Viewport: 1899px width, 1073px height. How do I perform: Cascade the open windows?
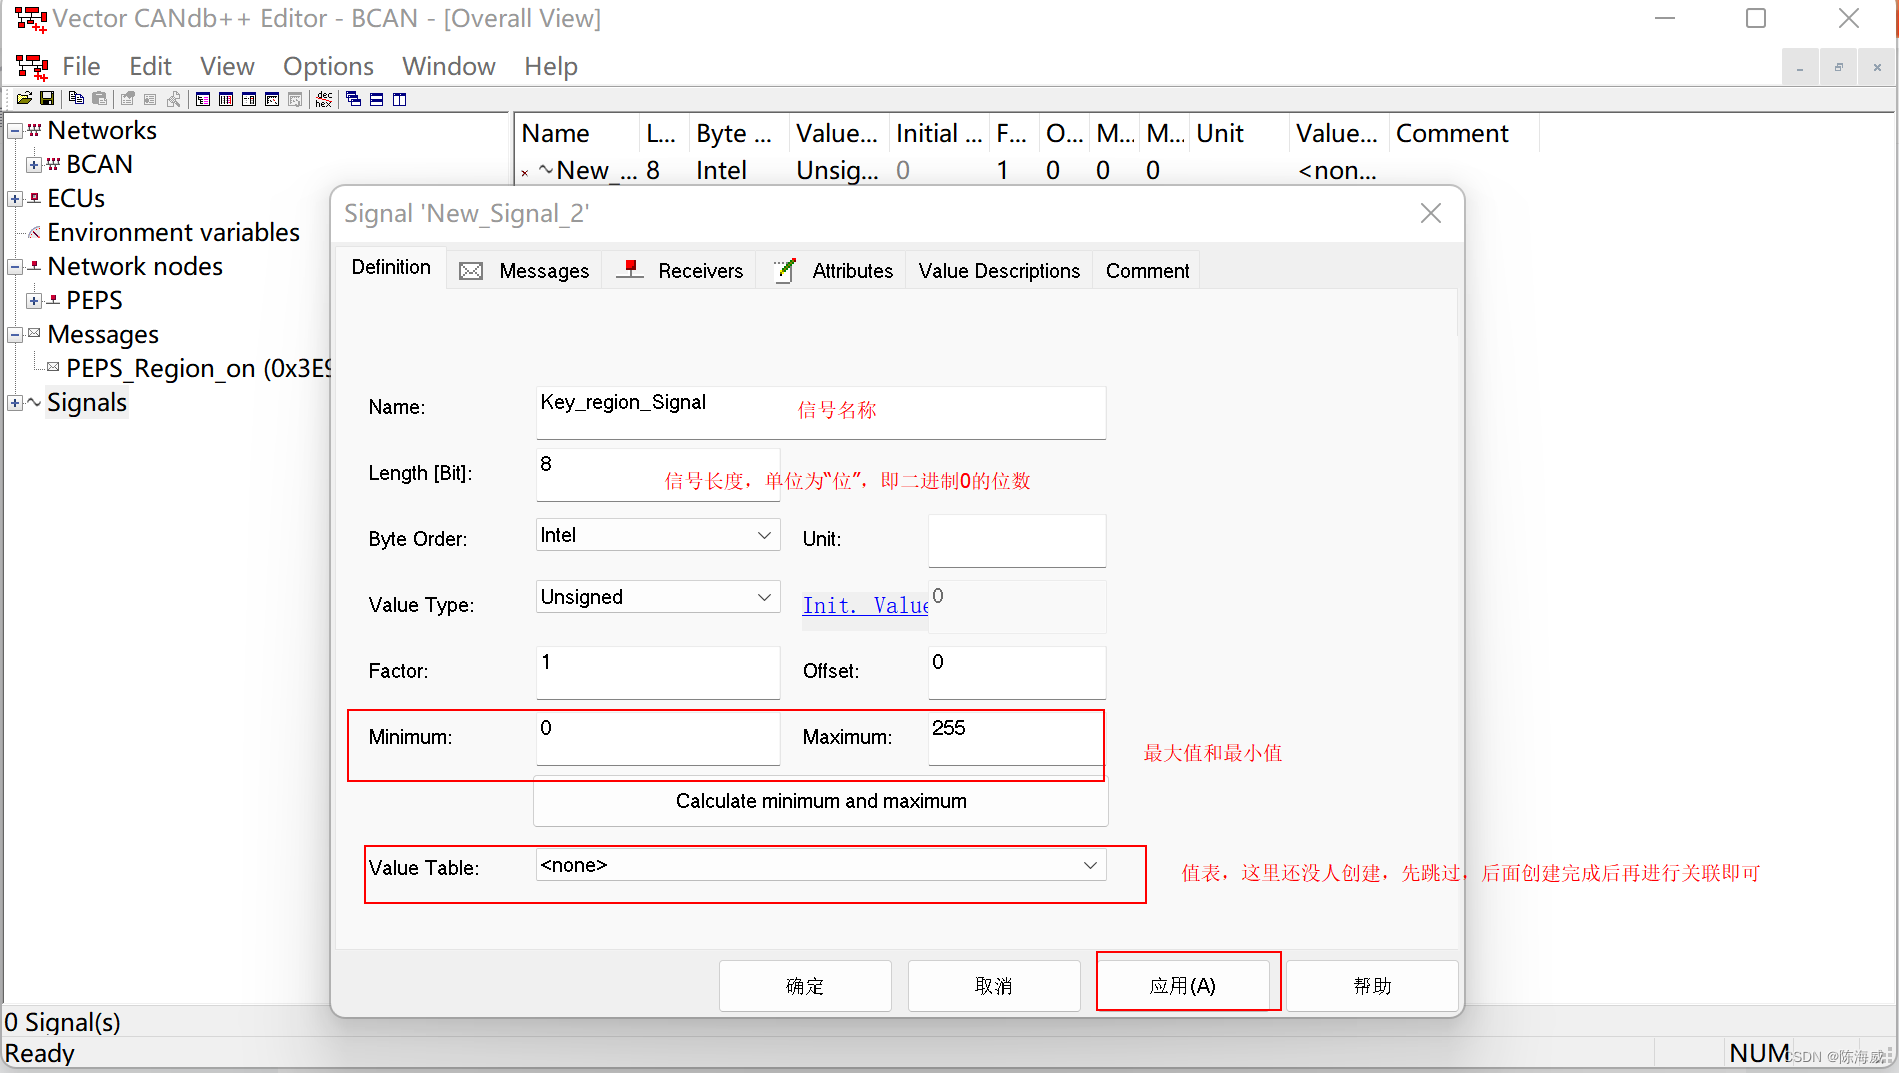(x=352, y=98)
